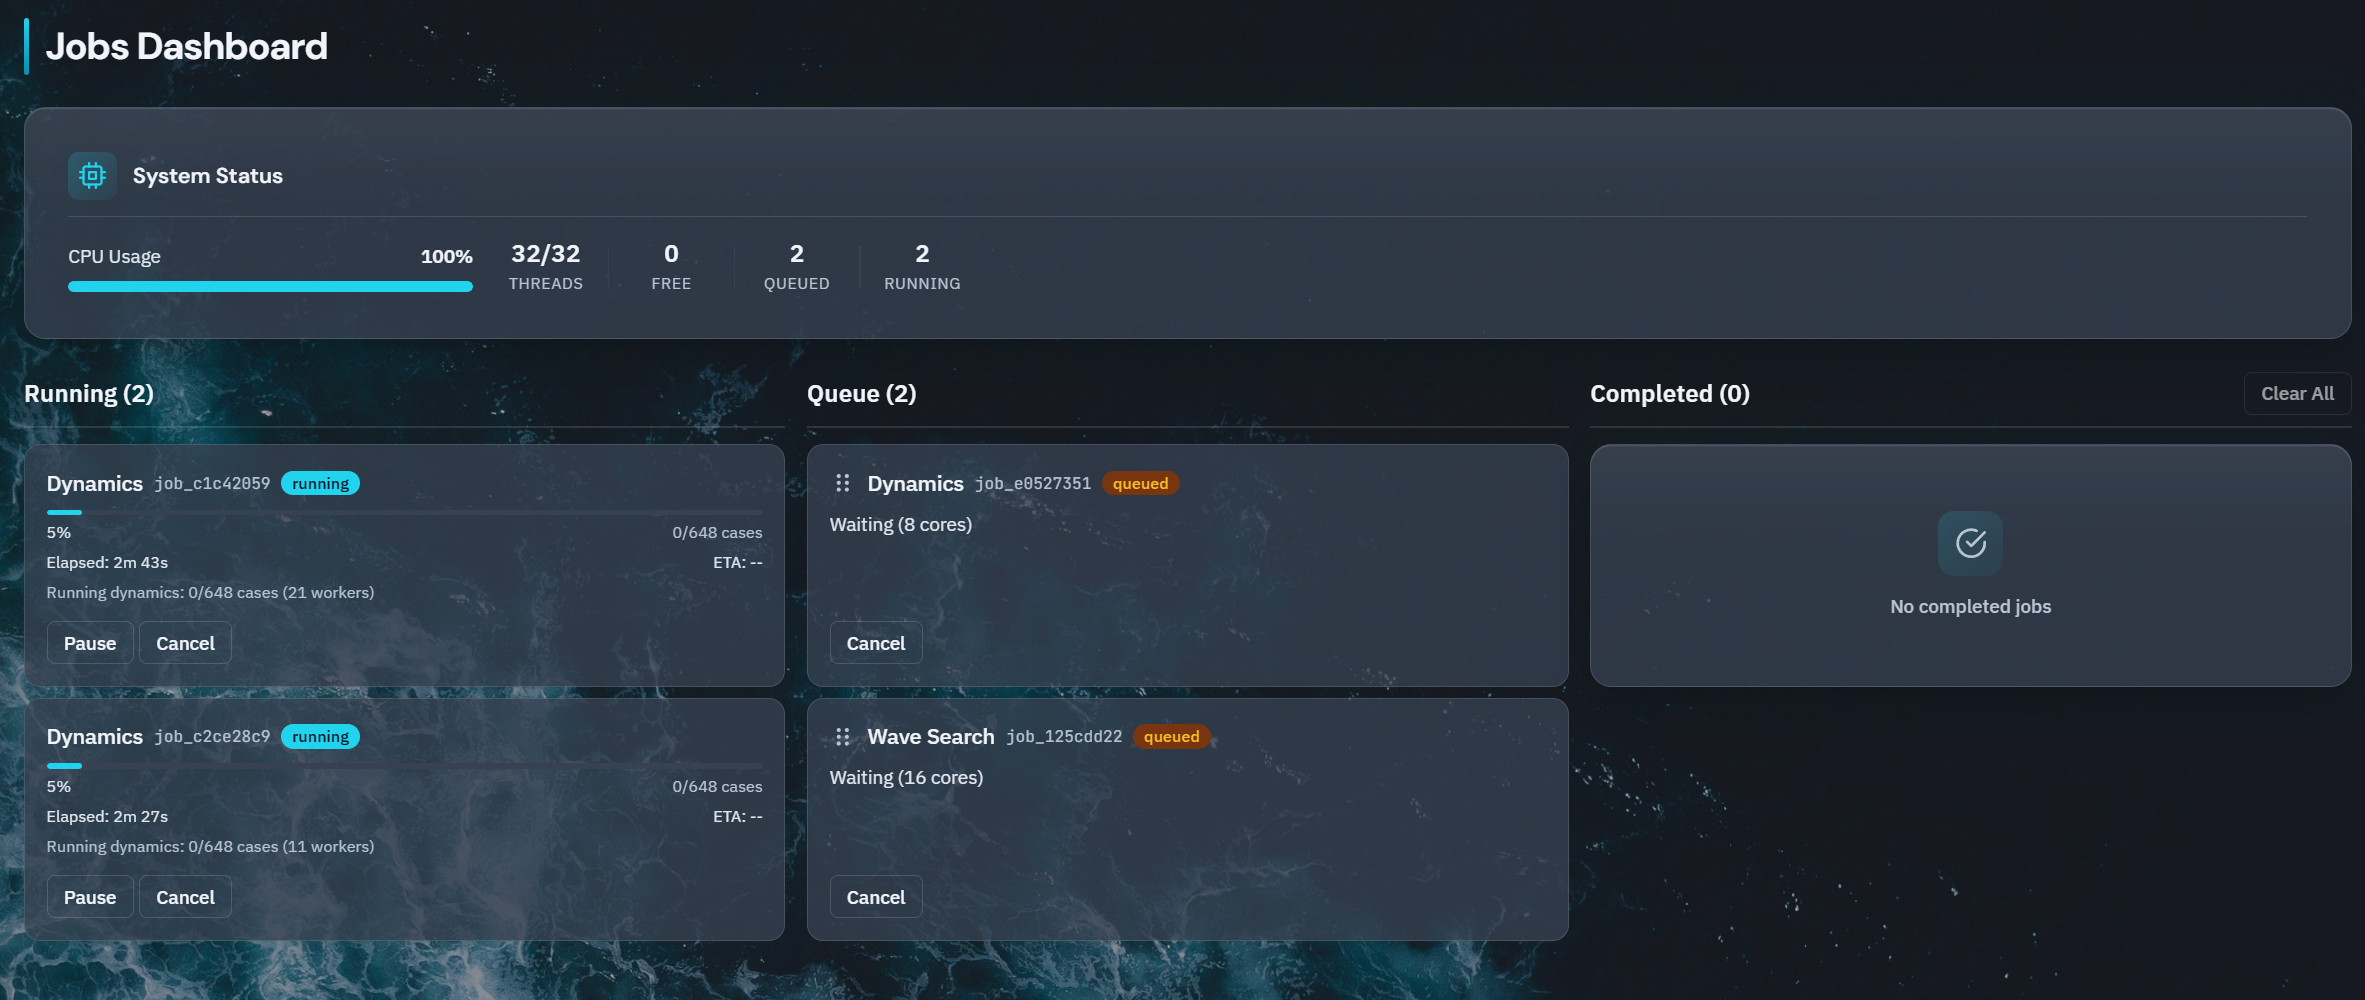Click the queued badge on Wave Search job

click(x=1171, y=737)
